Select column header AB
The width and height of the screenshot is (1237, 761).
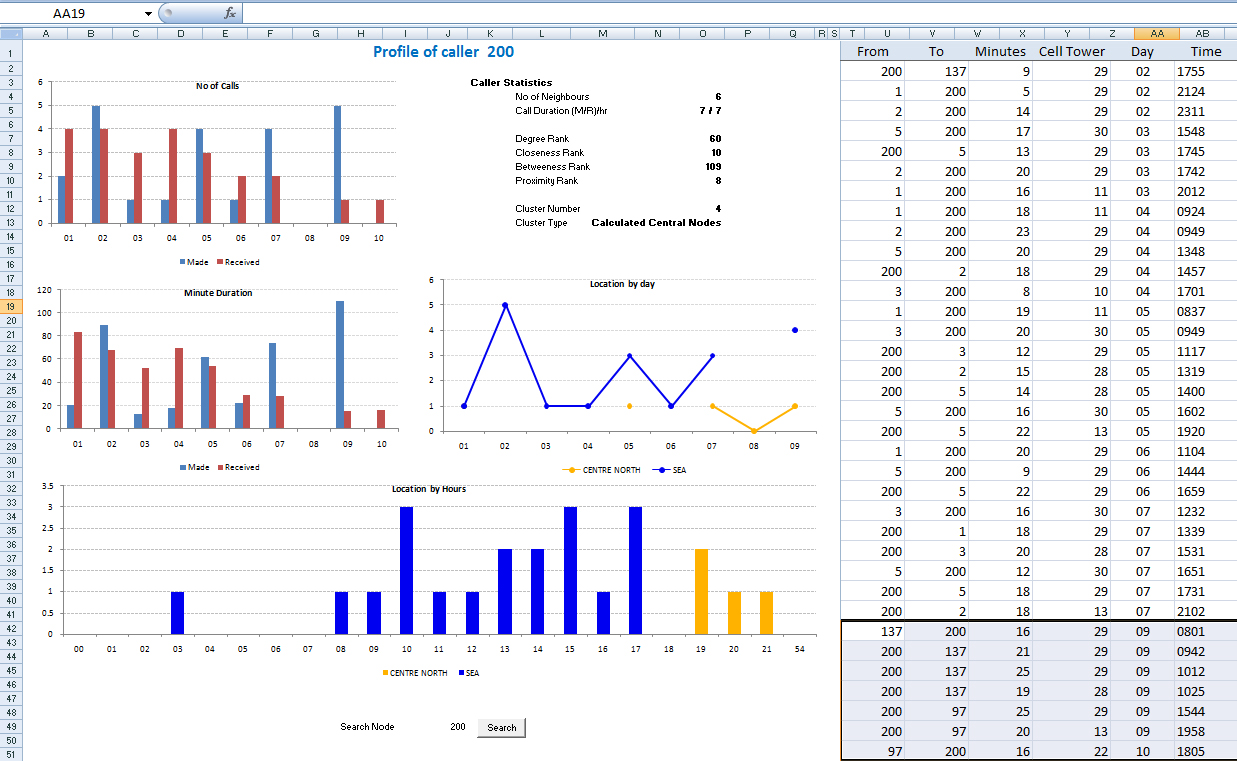1202,34
